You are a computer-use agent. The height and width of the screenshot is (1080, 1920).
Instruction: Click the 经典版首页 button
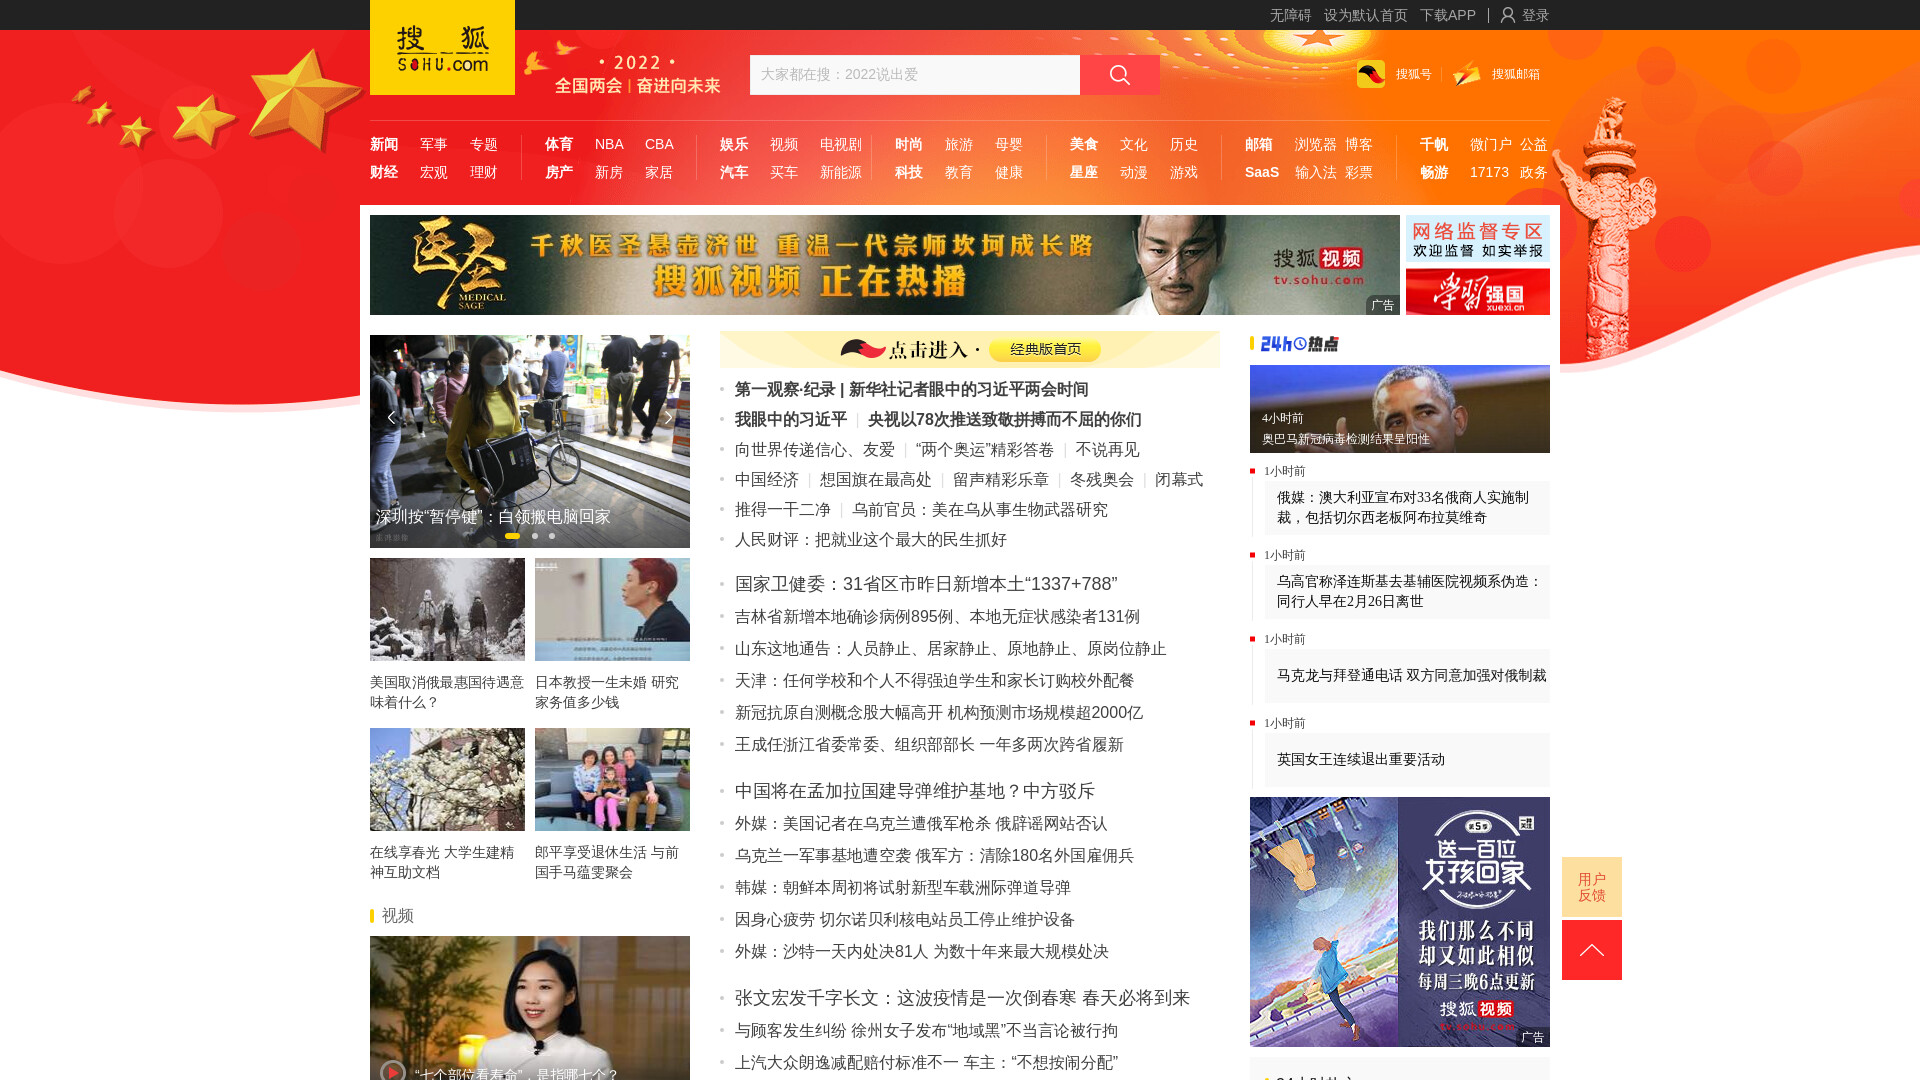pyautogui.click(x=1045, y=349)
